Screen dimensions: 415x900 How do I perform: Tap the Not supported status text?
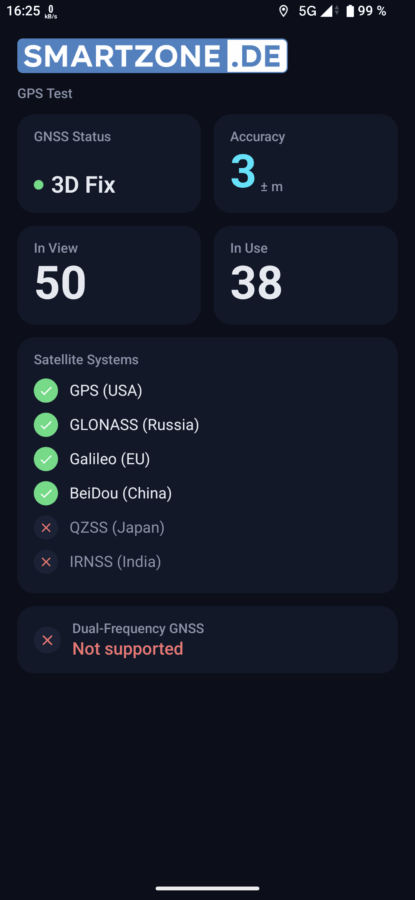(x=127, y=649)
